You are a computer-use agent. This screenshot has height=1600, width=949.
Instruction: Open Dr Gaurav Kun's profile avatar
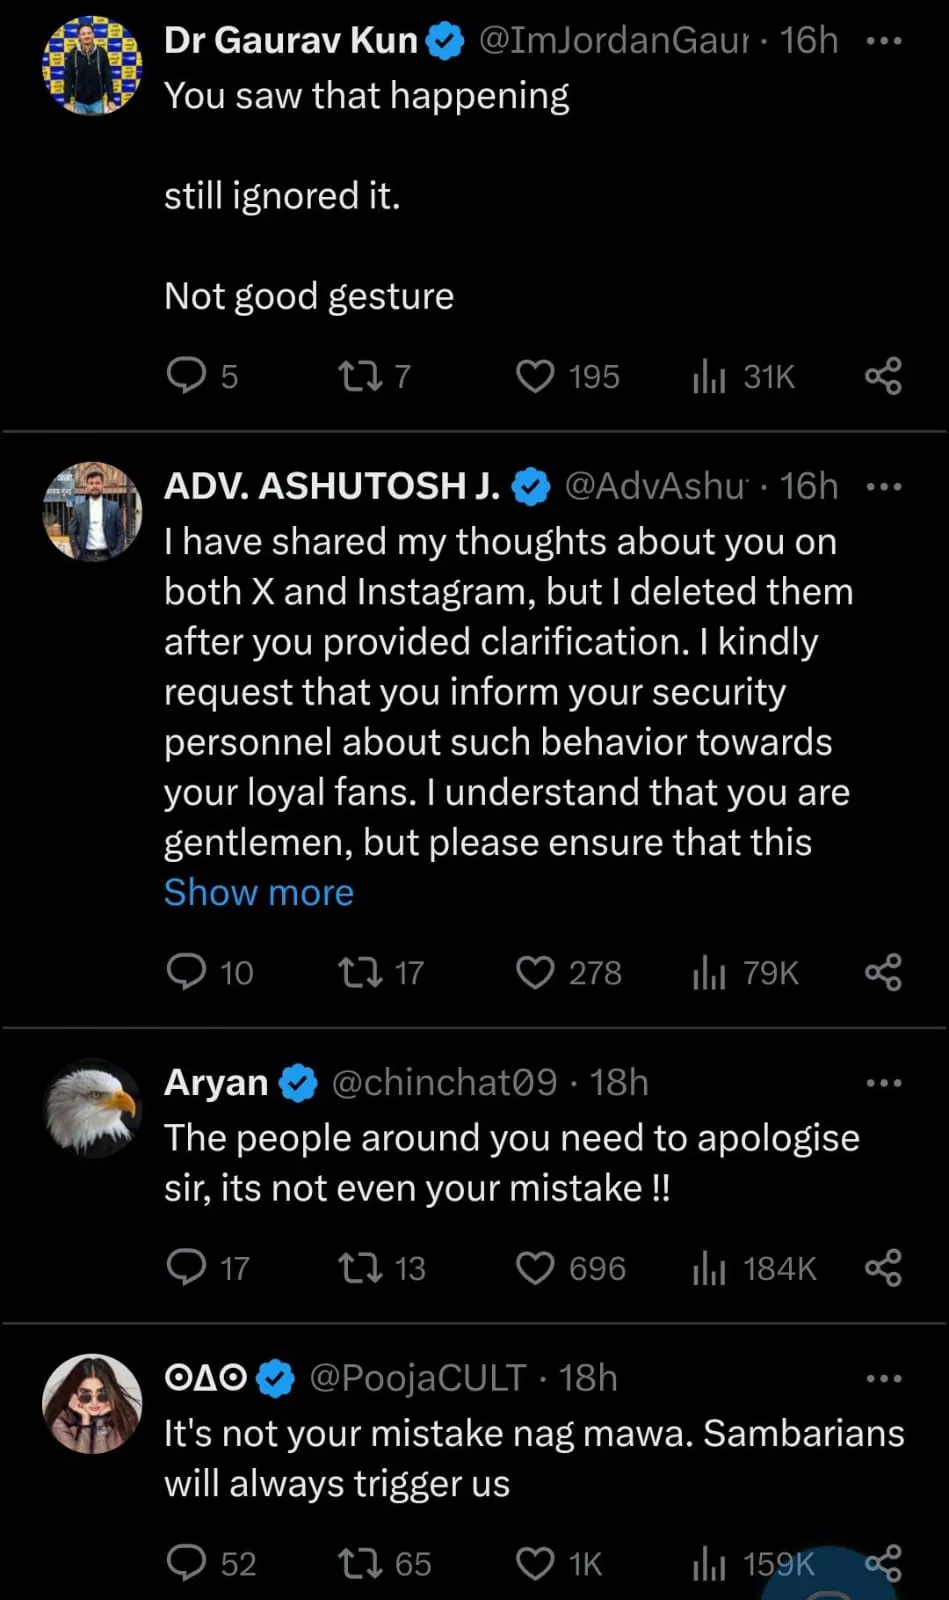click(x=92, y=65)
